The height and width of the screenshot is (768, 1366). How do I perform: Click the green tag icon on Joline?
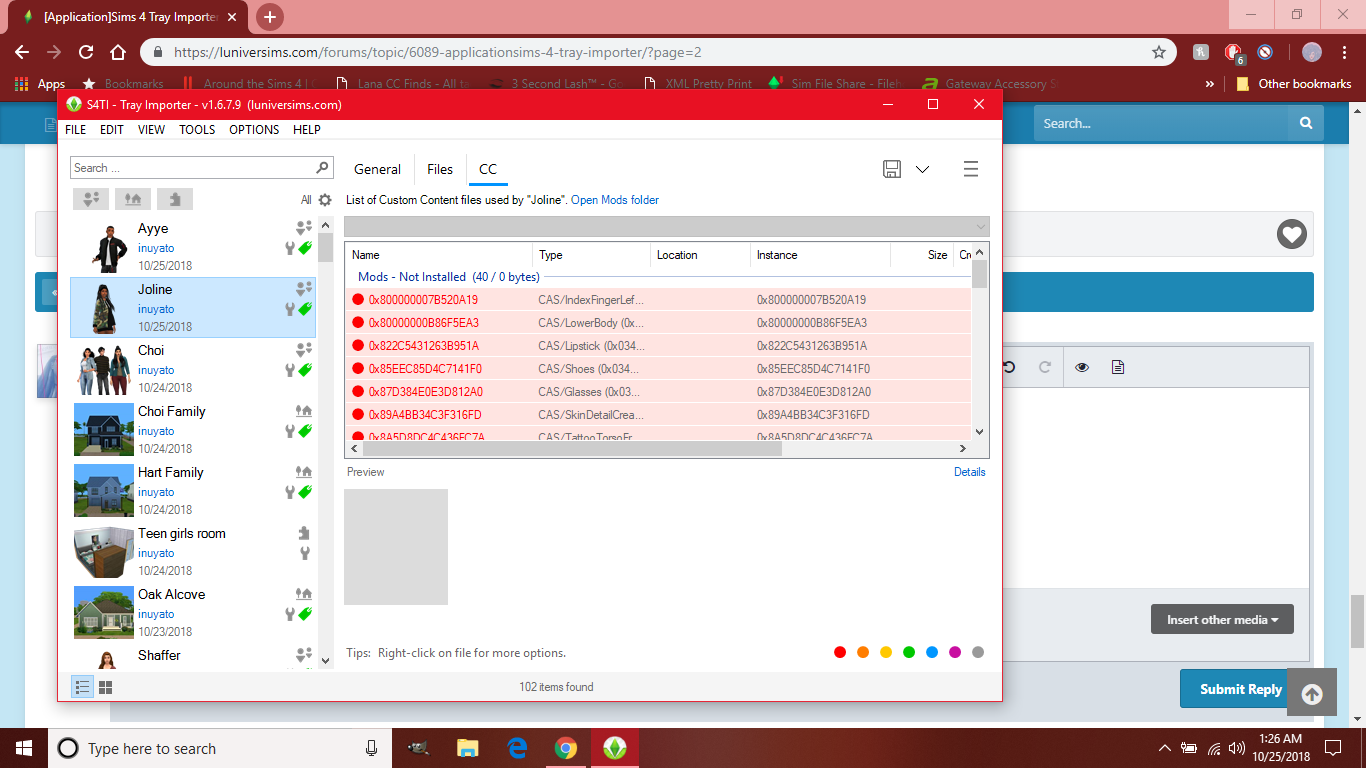tap(306, 309)
